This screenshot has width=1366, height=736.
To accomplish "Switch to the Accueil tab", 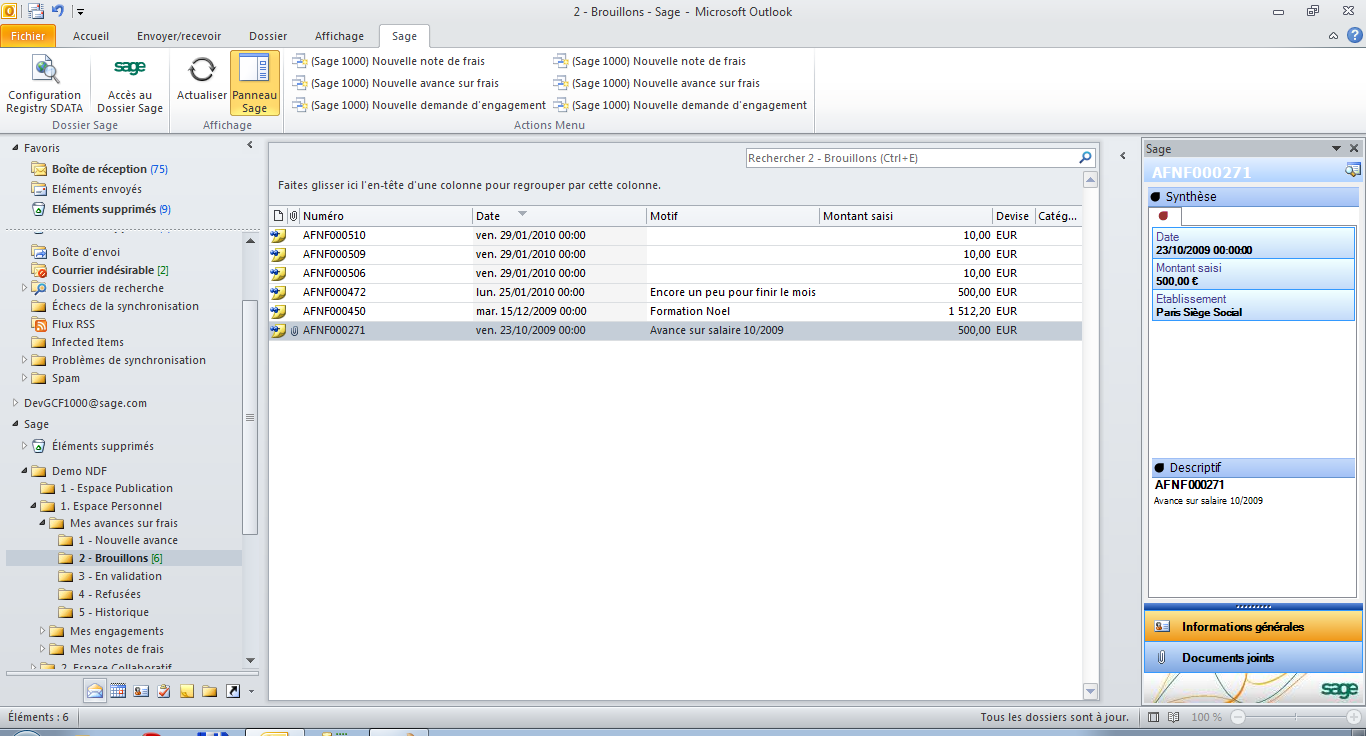I will 91,36.
